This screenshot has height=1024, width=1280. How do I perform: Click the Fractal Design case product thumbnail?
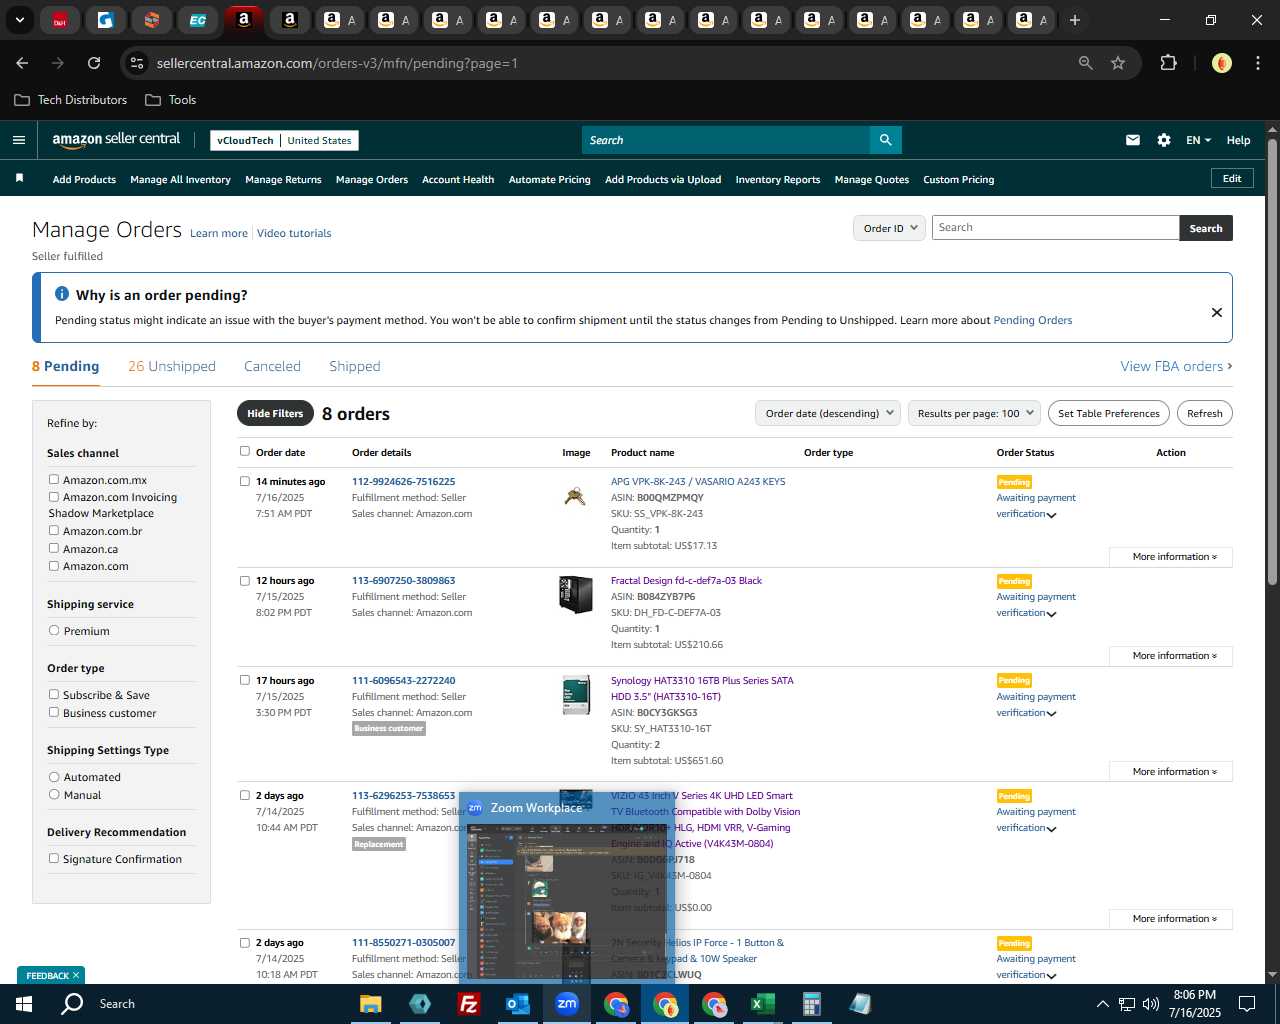pos(576,594)
